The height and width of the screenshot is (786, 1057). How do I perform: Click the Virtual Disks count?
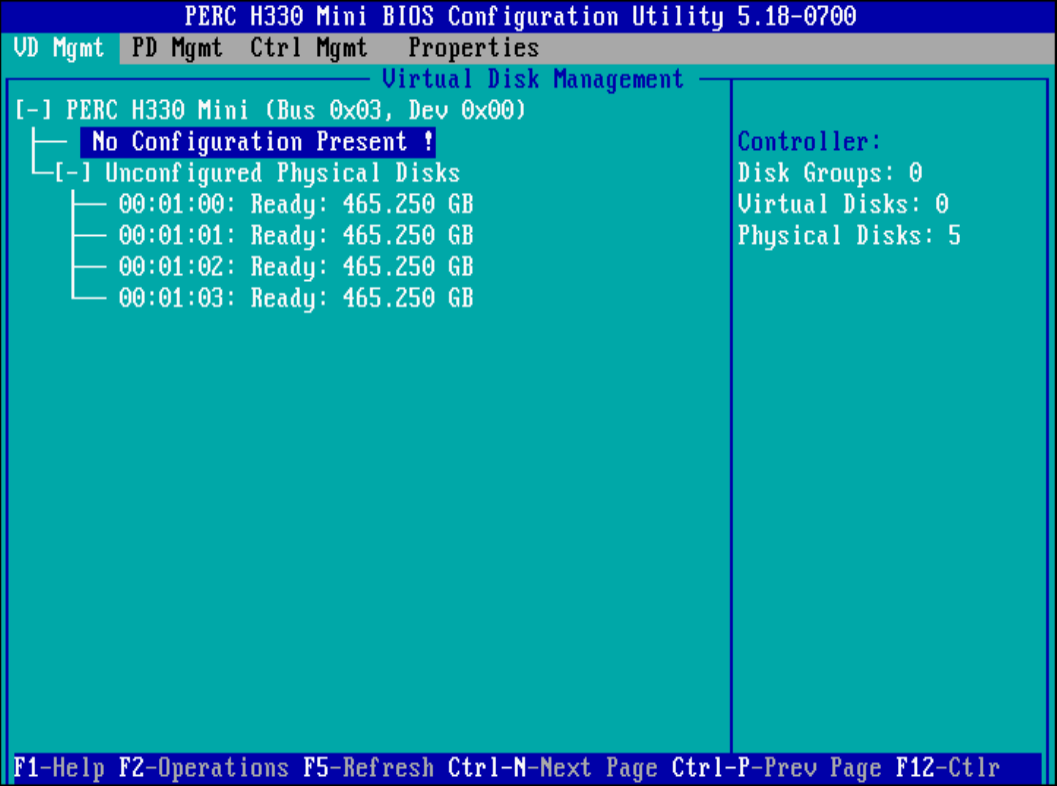coord(842,205)
